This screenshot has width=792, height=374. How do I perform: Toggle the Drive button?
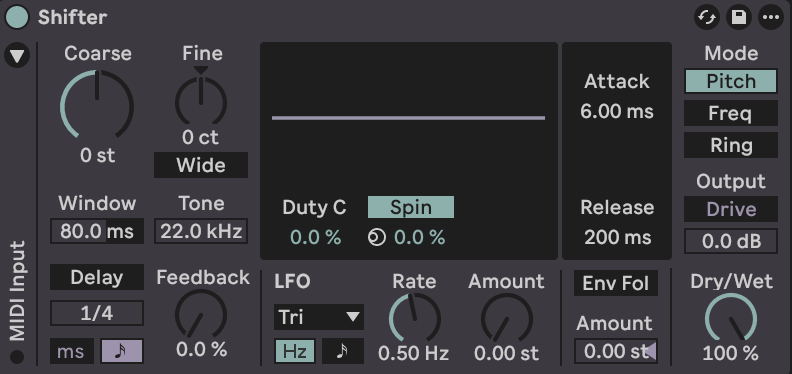pos(731,209)
